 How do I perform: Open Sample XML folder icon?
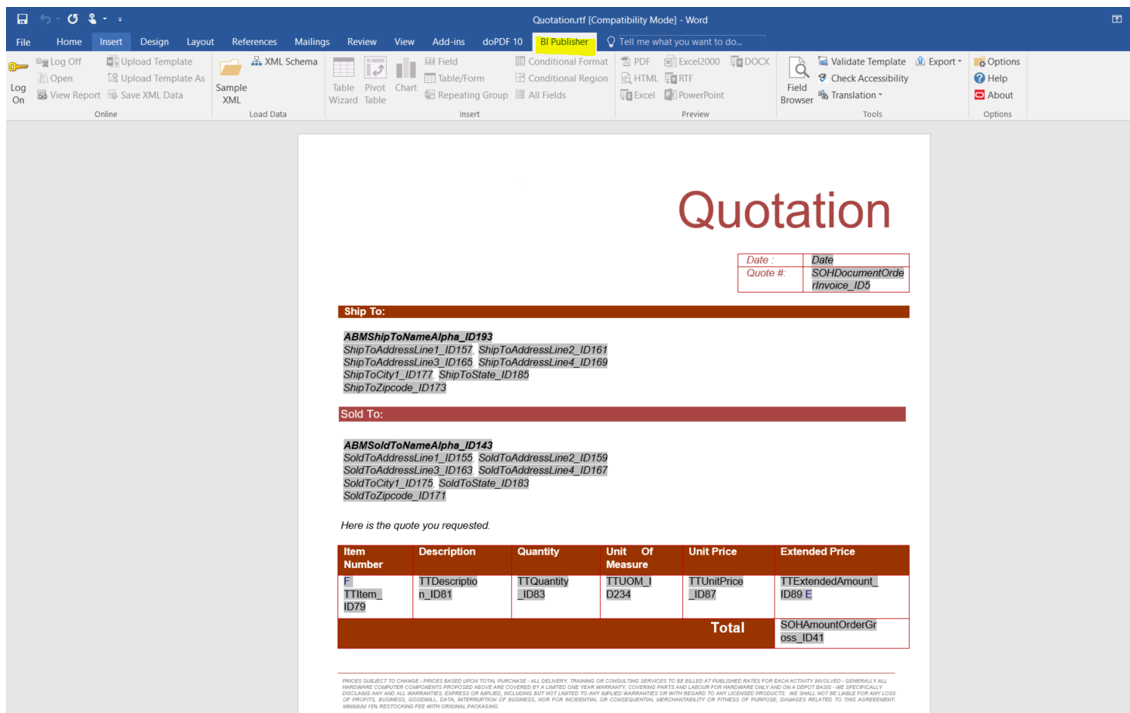(231, 68)
